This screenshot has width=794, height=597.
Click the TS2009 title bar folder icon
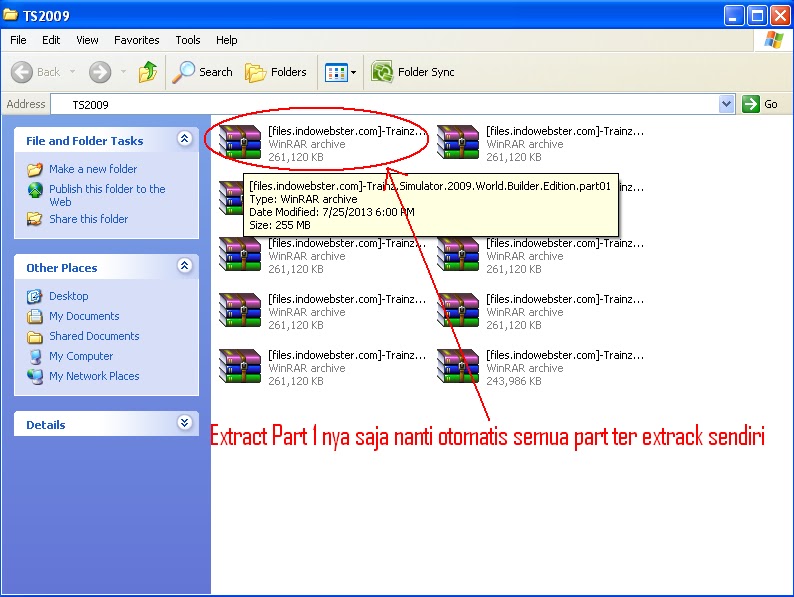click(x=11, y=15)
